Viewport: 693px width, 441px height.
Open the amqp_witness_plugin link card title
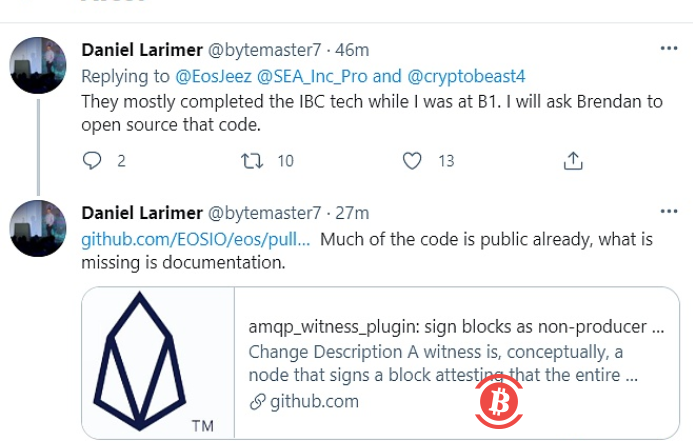pyautogui.click(x=456, y=327)
